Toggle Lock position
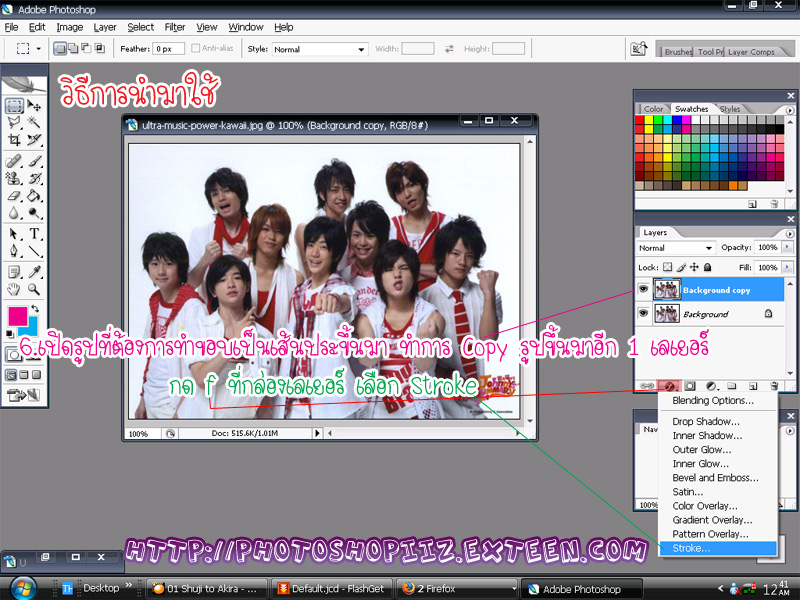 [694, 267]
